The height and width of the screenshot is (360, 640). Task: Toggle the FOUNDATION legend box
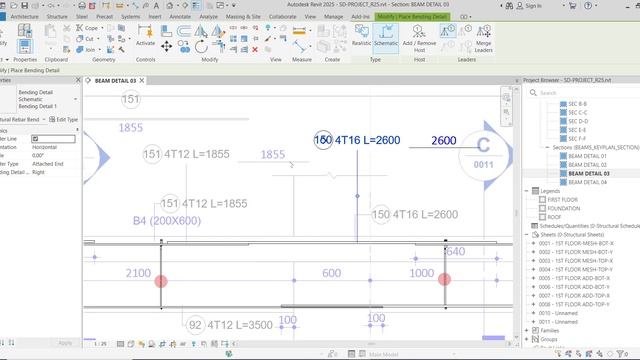point(542,208)
